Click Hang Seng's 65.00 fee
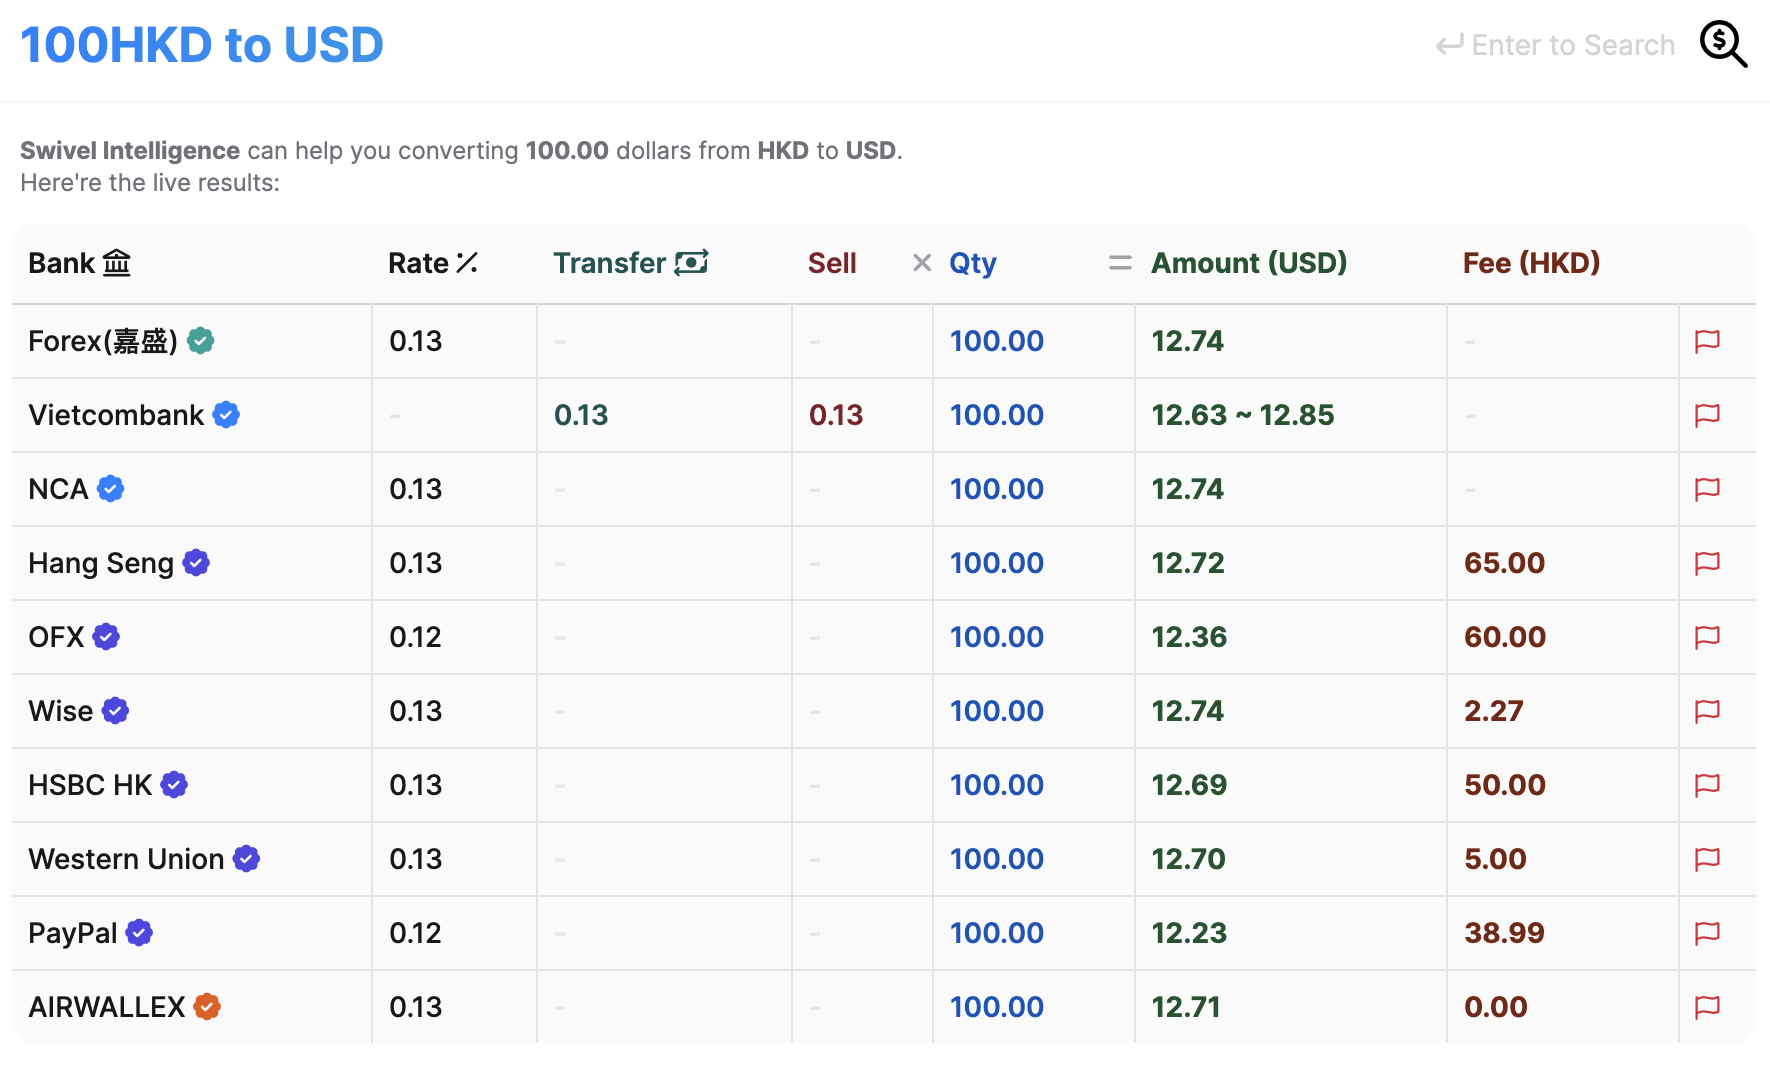This screenshot has width=1770, height=1066. (1505, 563)
